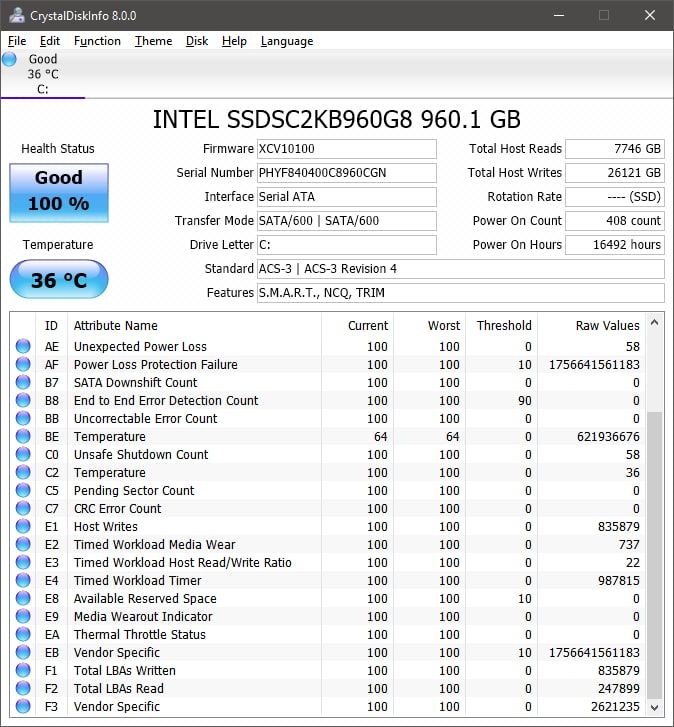Open the Language menu
This screenshot has height=727, width=674.
point(287,41)
